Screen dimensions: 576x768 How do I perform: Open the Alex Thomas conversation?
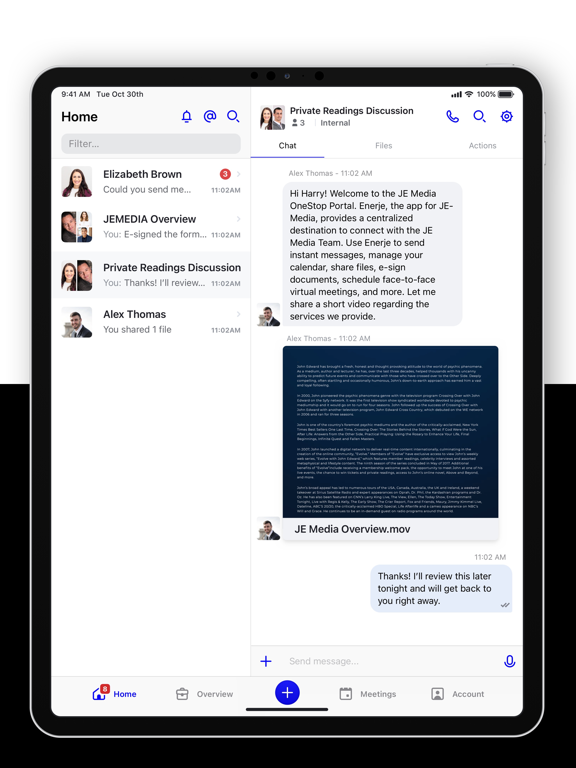pos(151,322)
